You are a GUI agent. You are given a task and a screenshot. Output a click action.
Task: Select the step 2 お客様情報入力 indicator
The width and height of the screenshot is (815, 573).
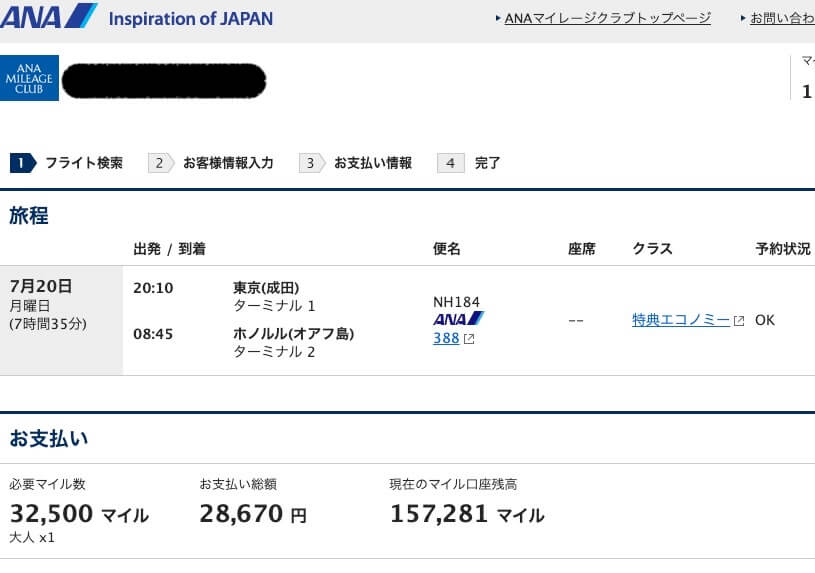click(x=211, y=163)
